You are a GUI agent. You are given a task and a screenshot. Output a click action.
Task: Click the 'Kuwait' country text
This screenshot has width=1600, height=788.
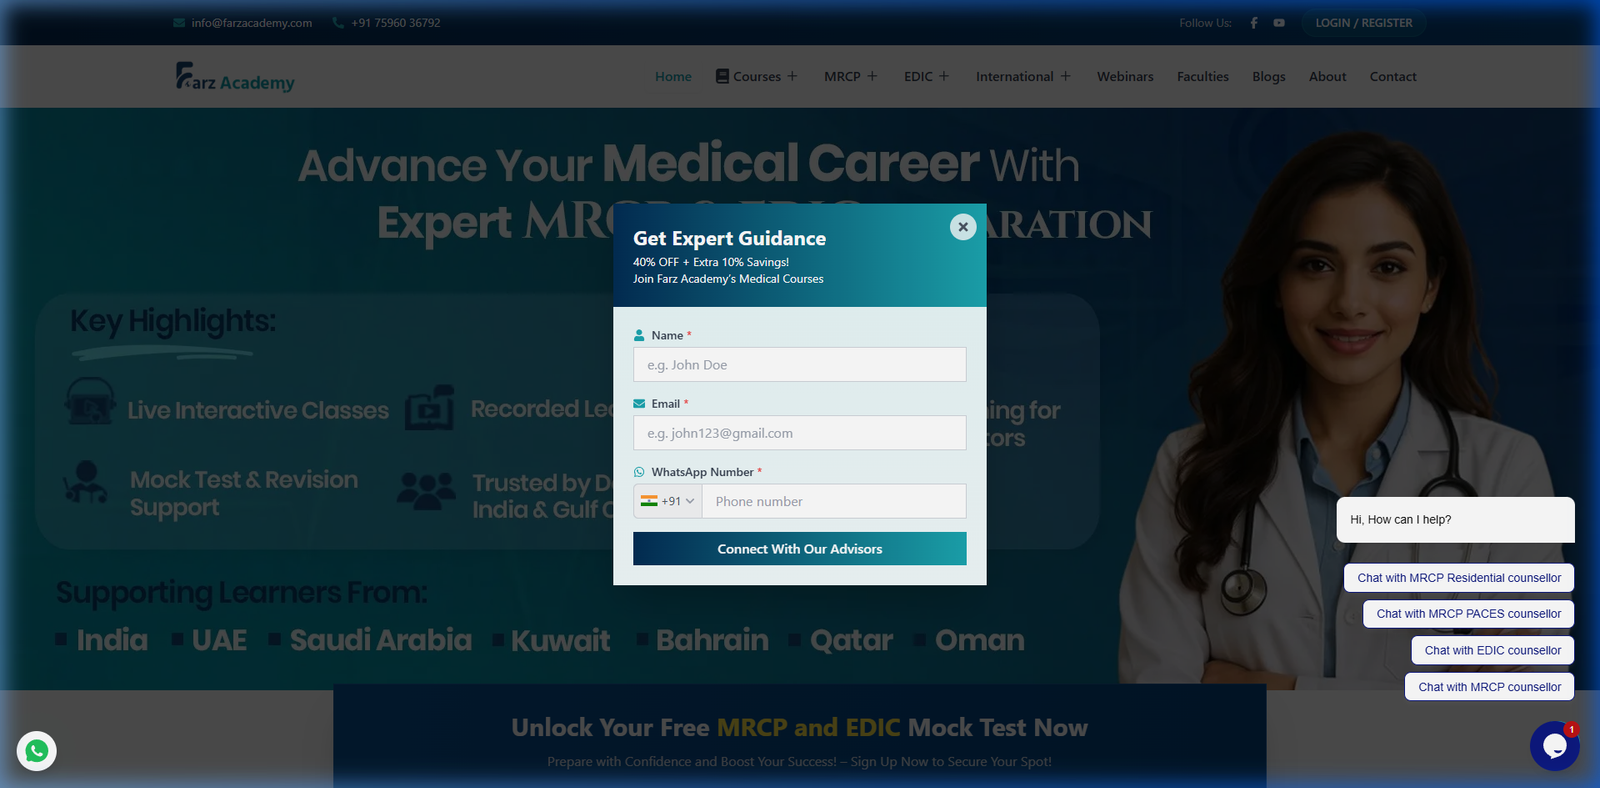click(x=561, y=640)
